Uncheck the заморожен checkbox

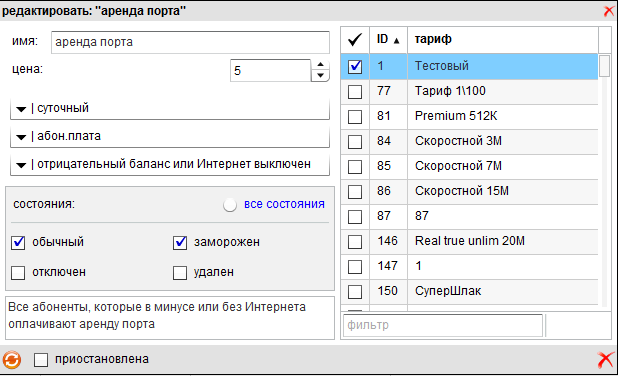pos(180,242)
